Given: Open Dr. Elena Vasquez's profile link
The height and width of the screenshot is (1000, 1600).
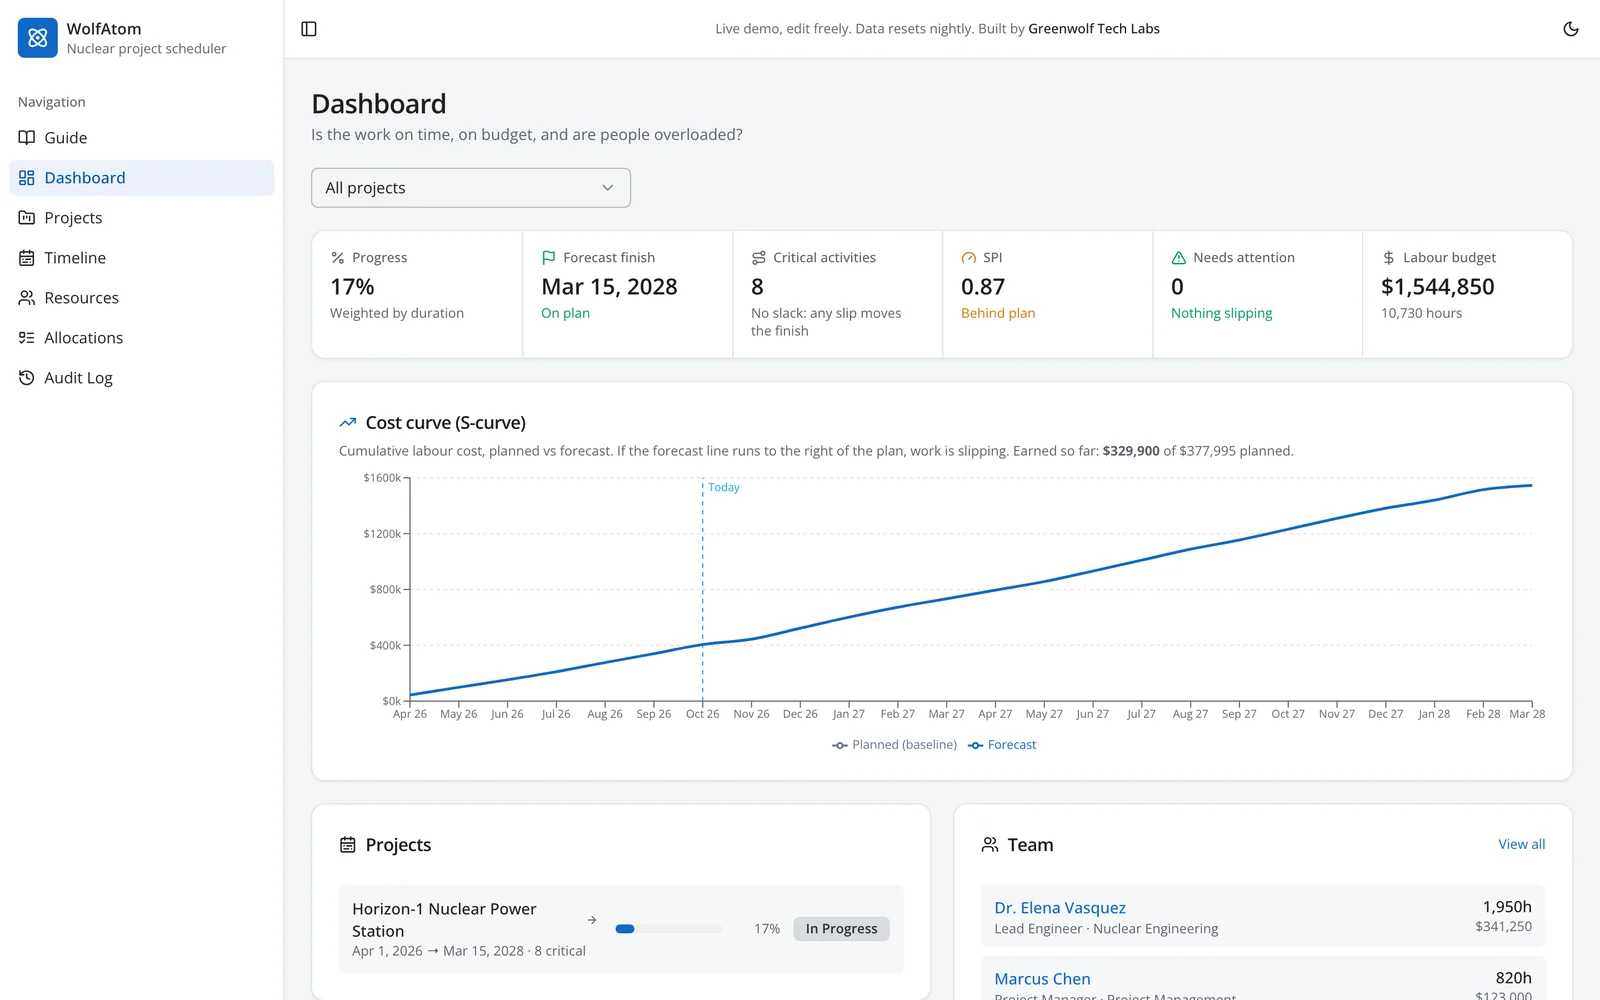Looking at the screenshot, I should coord(1060,908).
